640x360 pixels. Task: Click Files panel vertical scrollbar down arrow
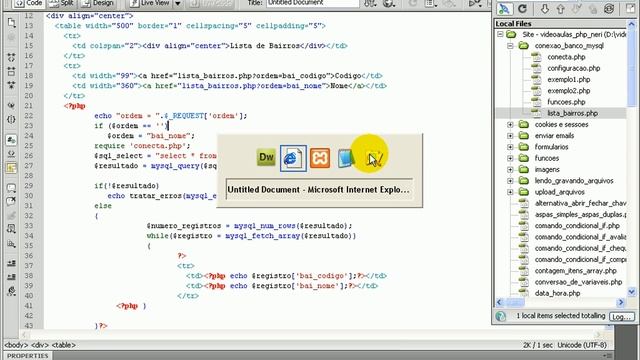click(631, 292)
